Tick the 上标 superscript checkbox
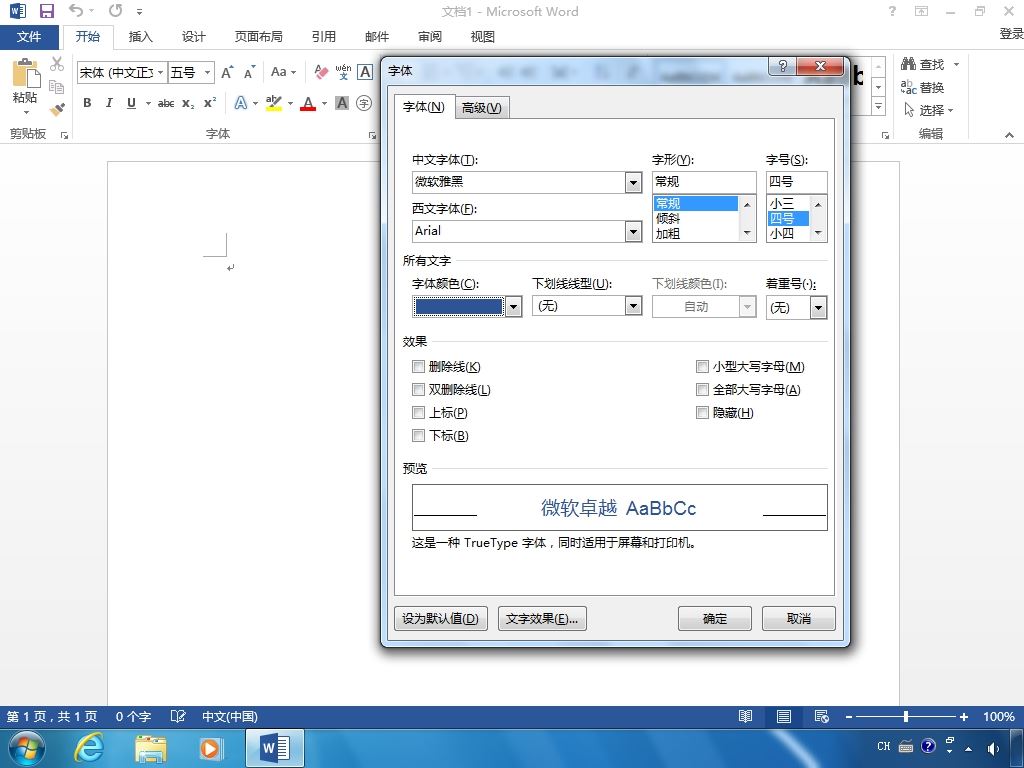This screenshot has height=768, width=1024. [x=419, y=412]
